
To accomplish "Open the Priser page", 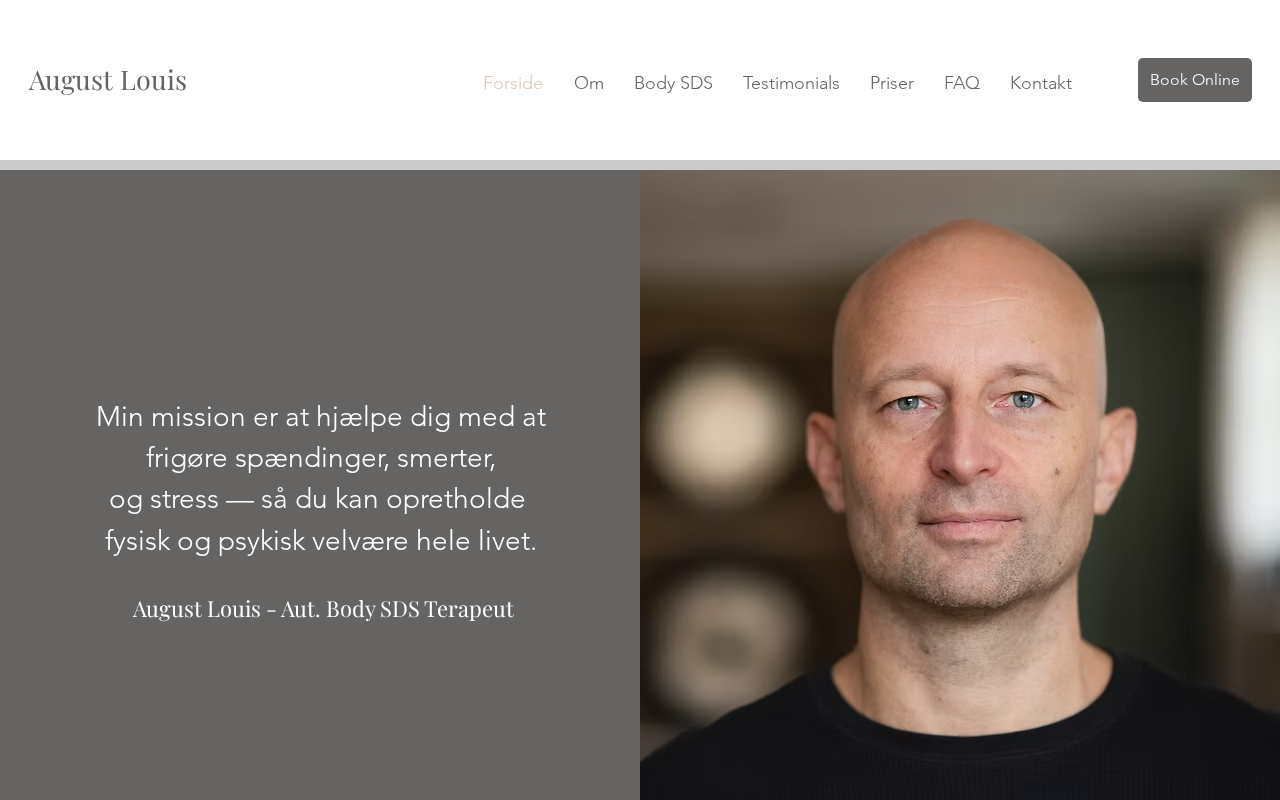I will tap(892, 83).
